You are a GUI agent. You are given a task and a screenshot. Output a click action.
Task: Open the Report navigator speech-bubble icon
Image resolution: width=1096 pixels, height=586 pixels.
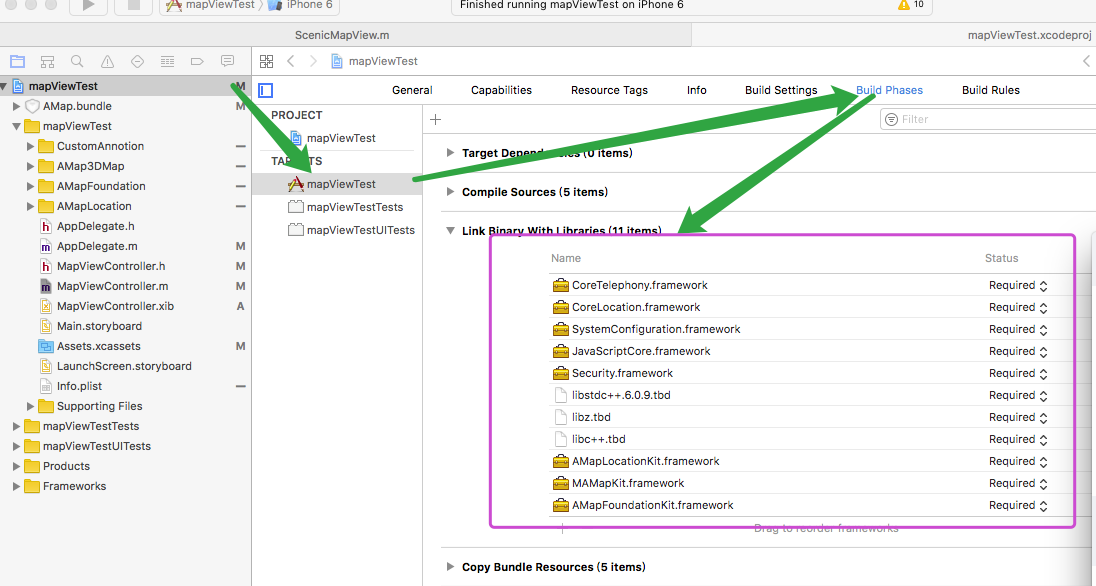(227, 62)
